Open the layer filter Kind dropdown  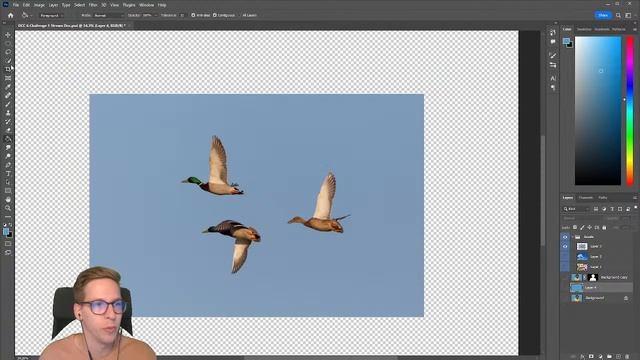(x=577, y=209)
